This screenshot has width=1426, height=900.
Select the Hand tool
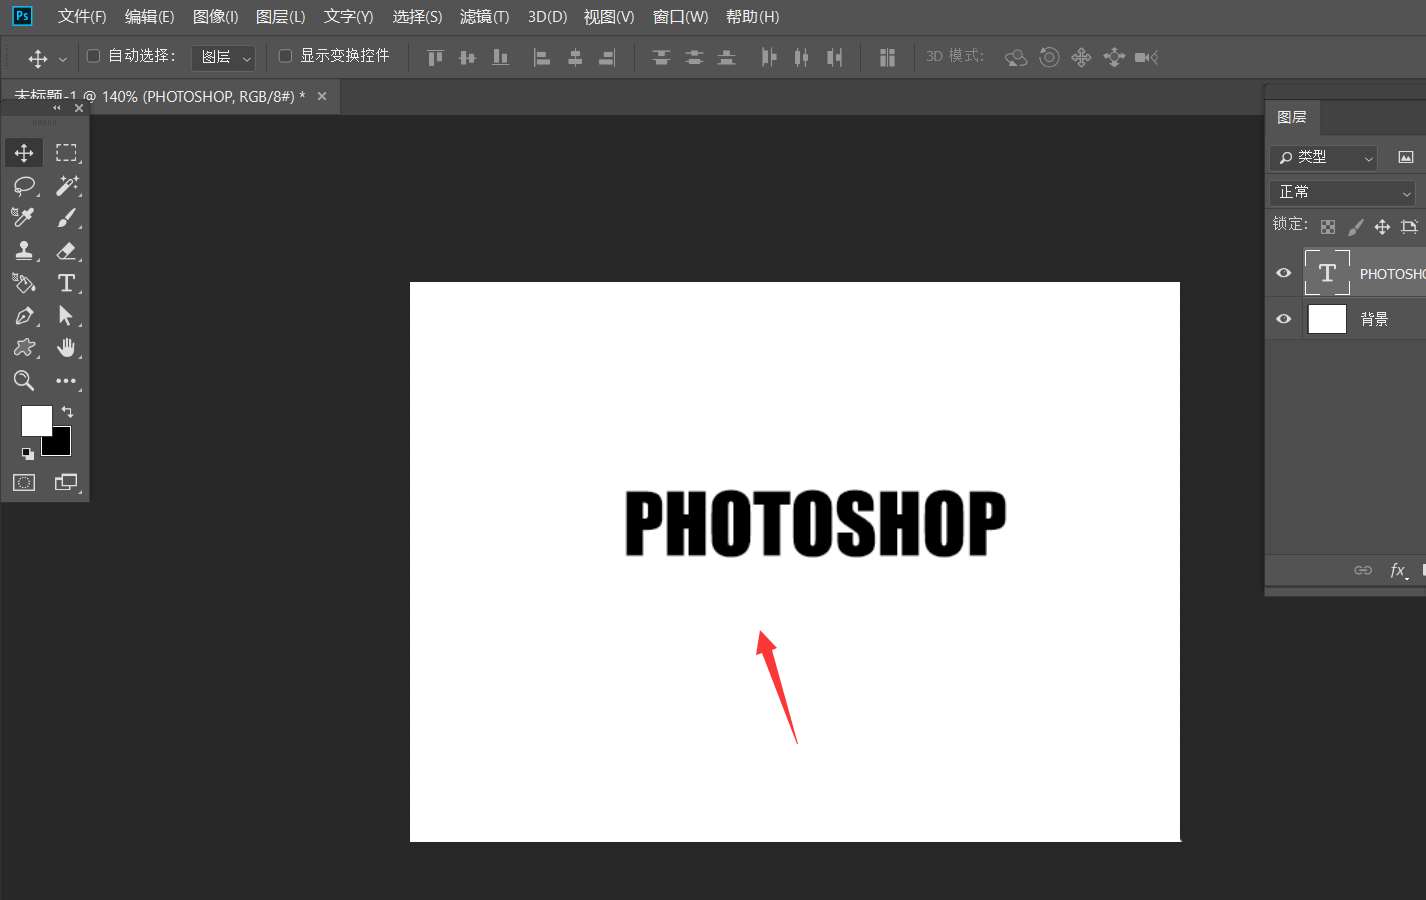coord(66,348)
